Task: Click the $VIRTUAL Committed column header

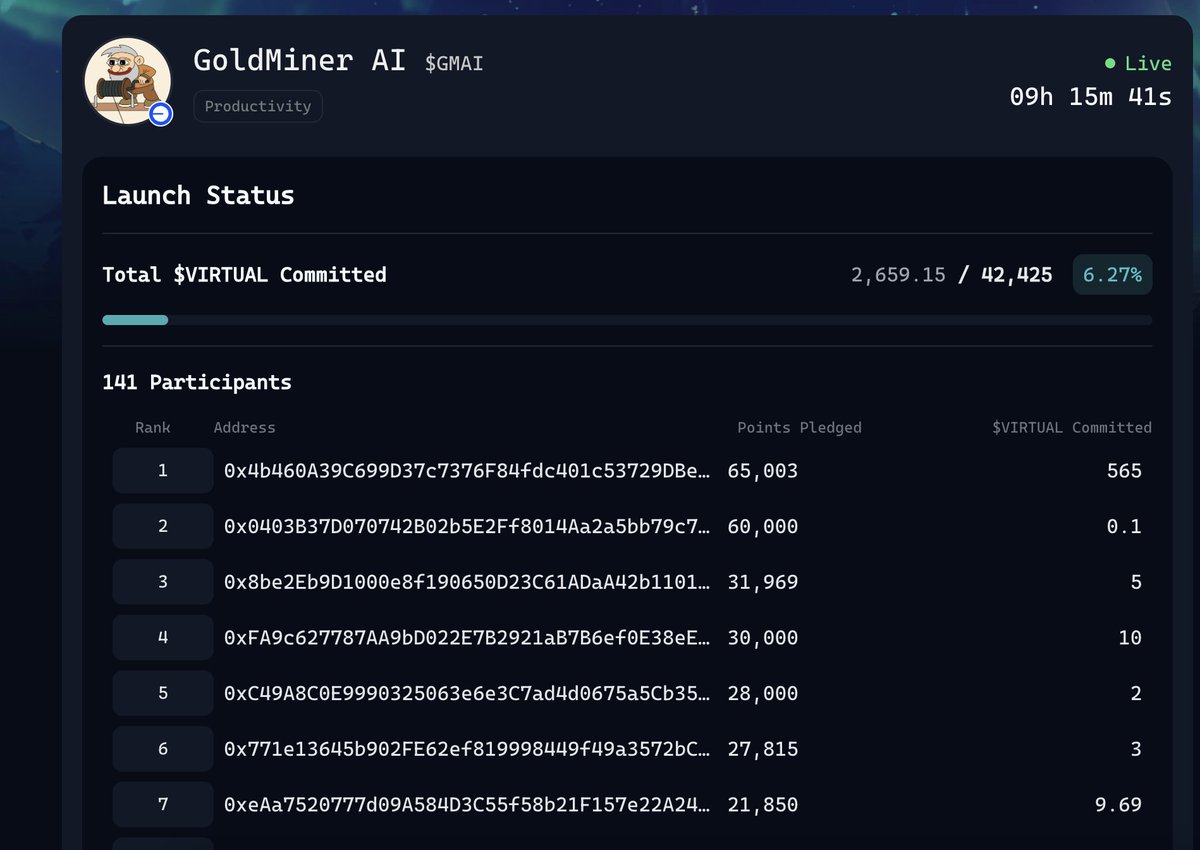Action: click(x=1072, y=427)
